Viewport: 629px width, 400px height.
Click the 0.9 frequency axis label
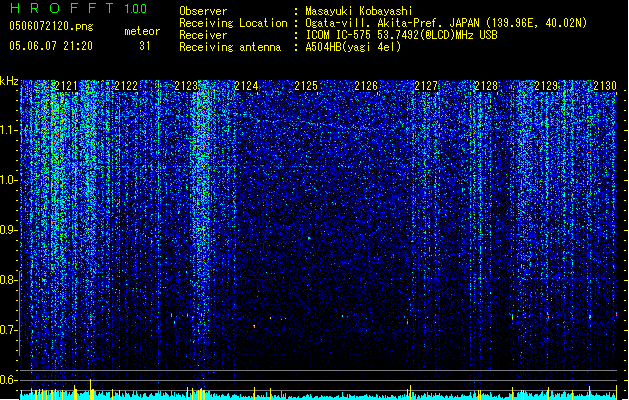[9, 230]
